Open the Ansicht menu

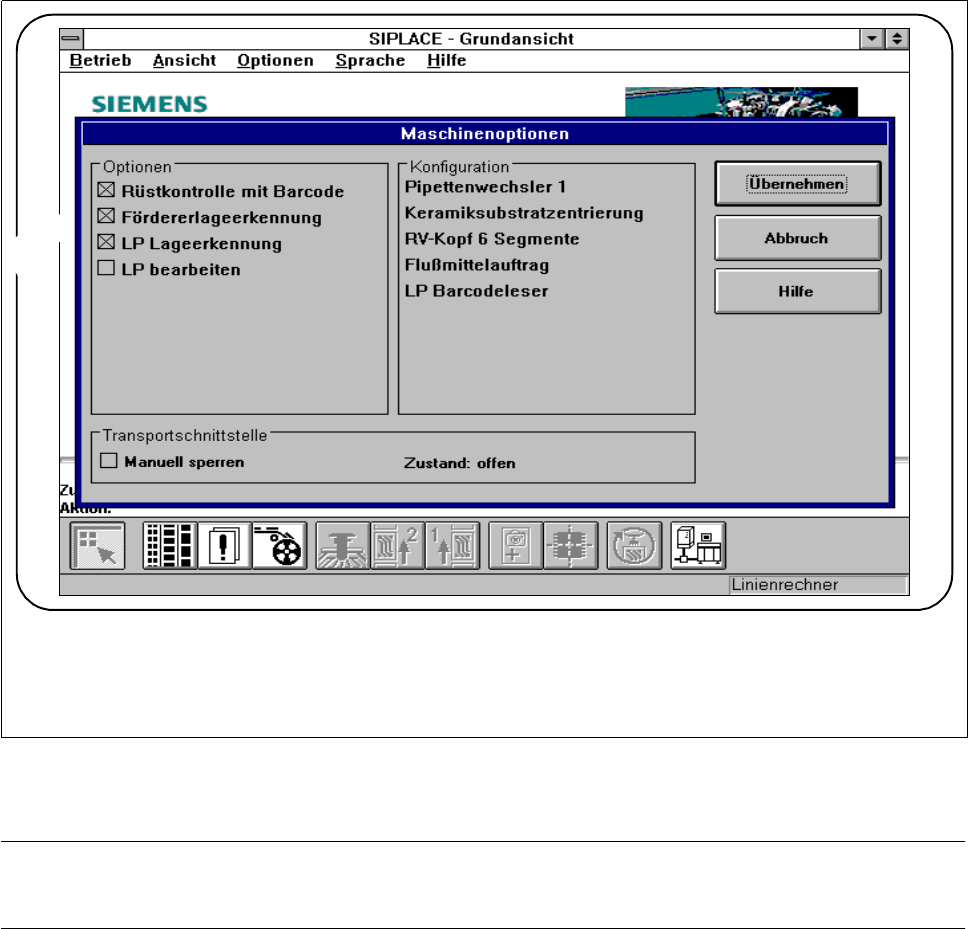(184, 60)
